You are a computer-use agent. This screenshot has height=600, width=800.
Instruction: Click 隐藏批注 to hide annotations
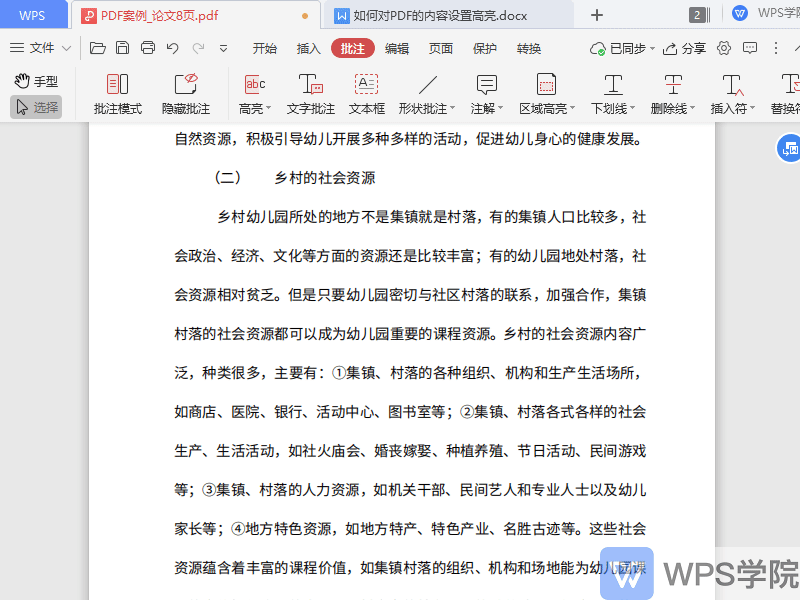point(186,94)
